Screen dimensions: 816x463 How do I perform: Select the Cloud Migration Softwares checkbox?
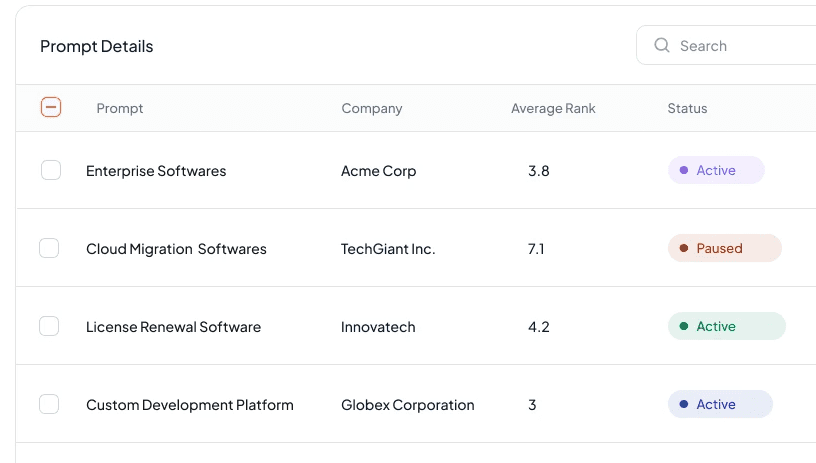(x=49, y=248)
